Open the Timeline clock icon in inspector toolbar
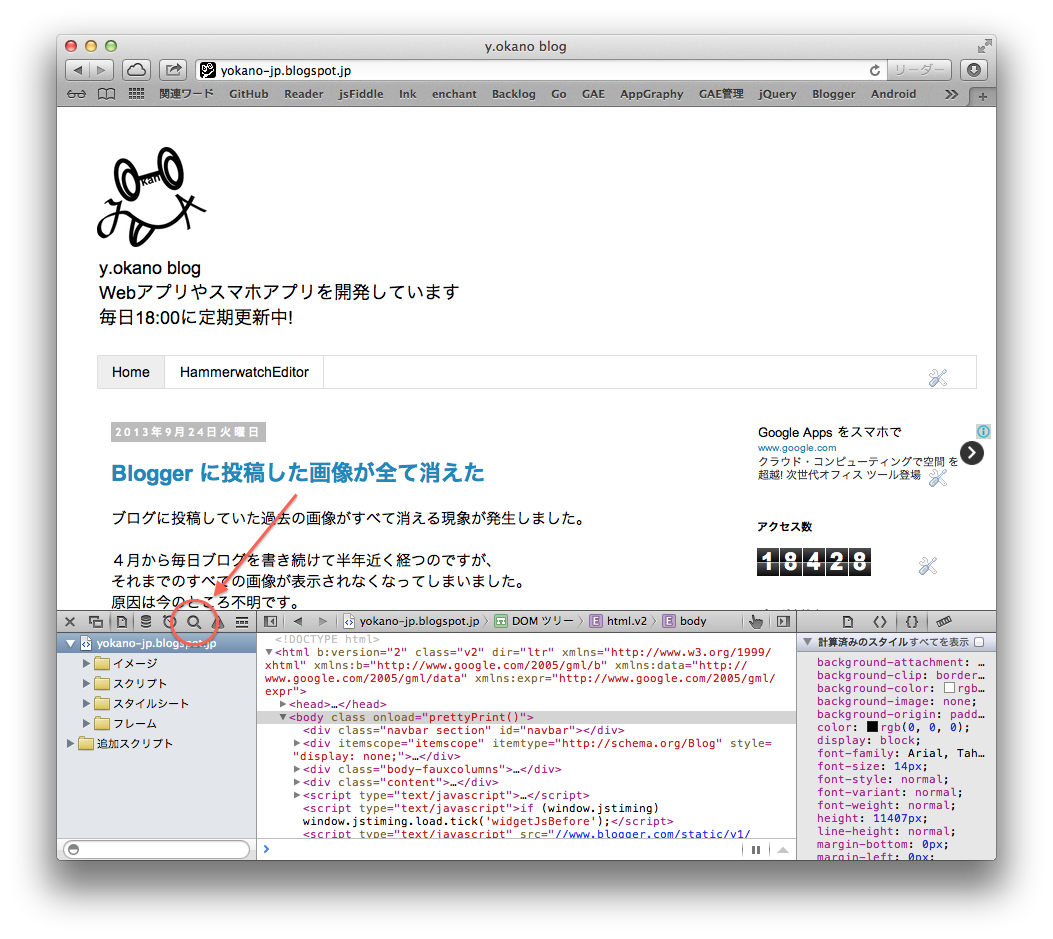The image size is (1053, 939). coord(168,621)
